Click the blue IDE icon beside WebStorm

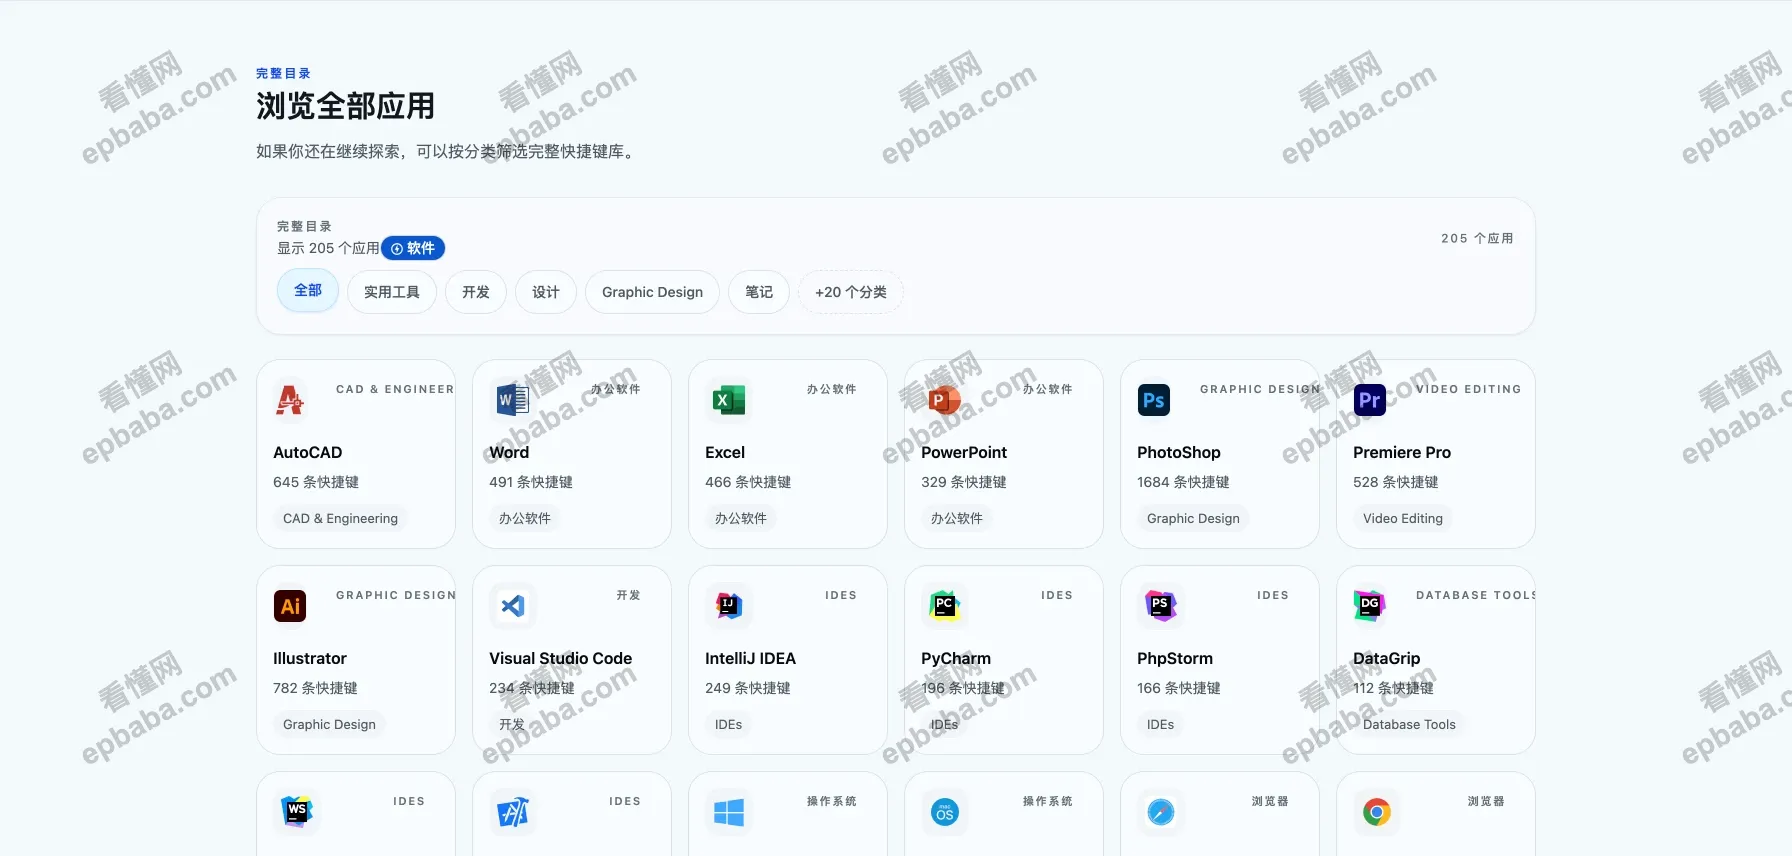pos(513,812)
